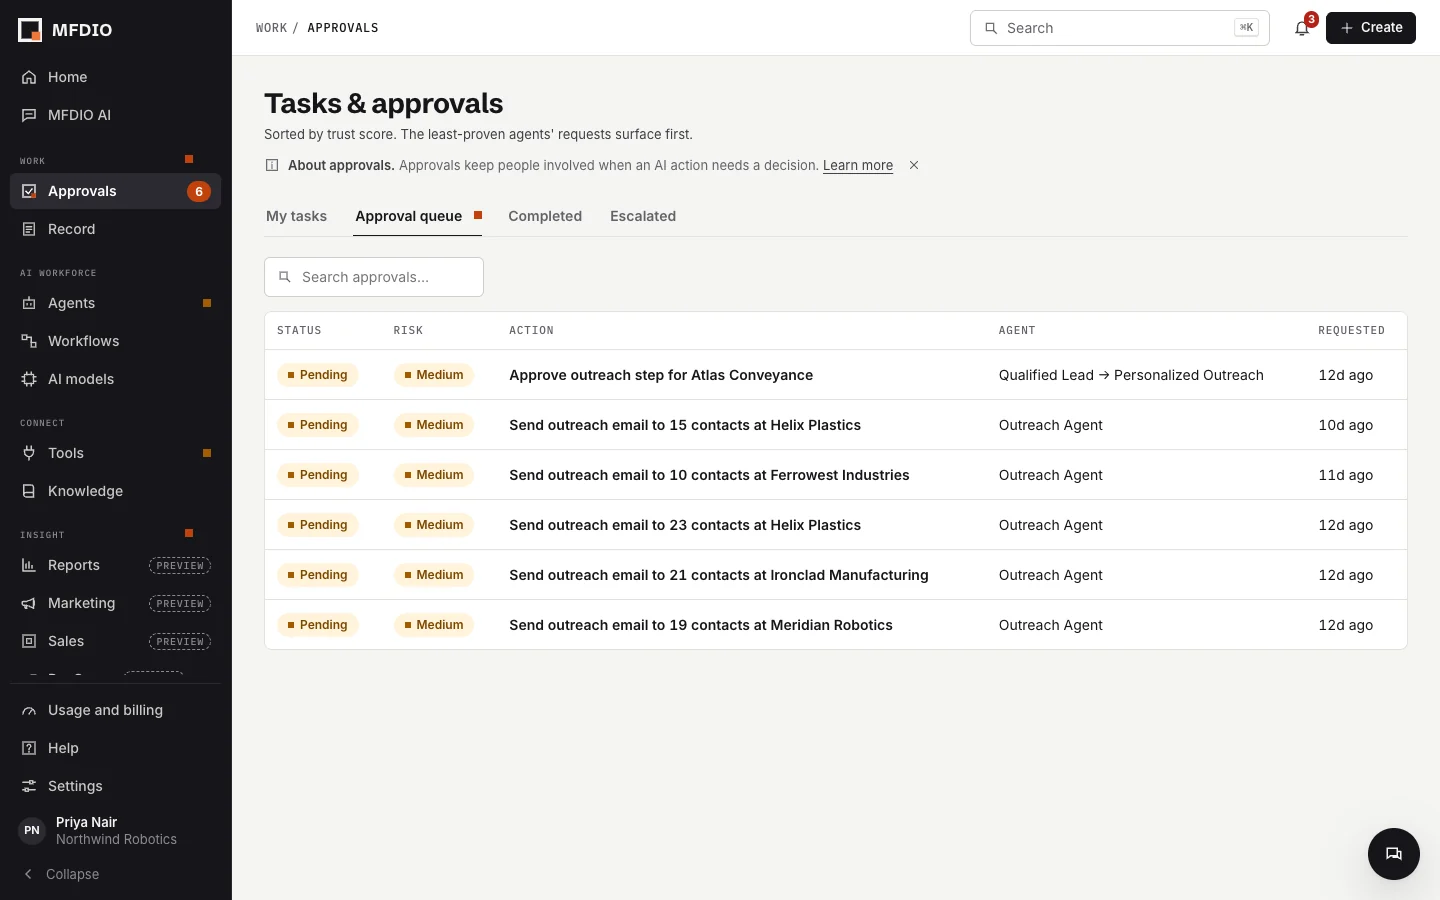The height and width of the screenshot is (900, 1440).
Task: Open the Escalated tab
Action: click(643, 216)
